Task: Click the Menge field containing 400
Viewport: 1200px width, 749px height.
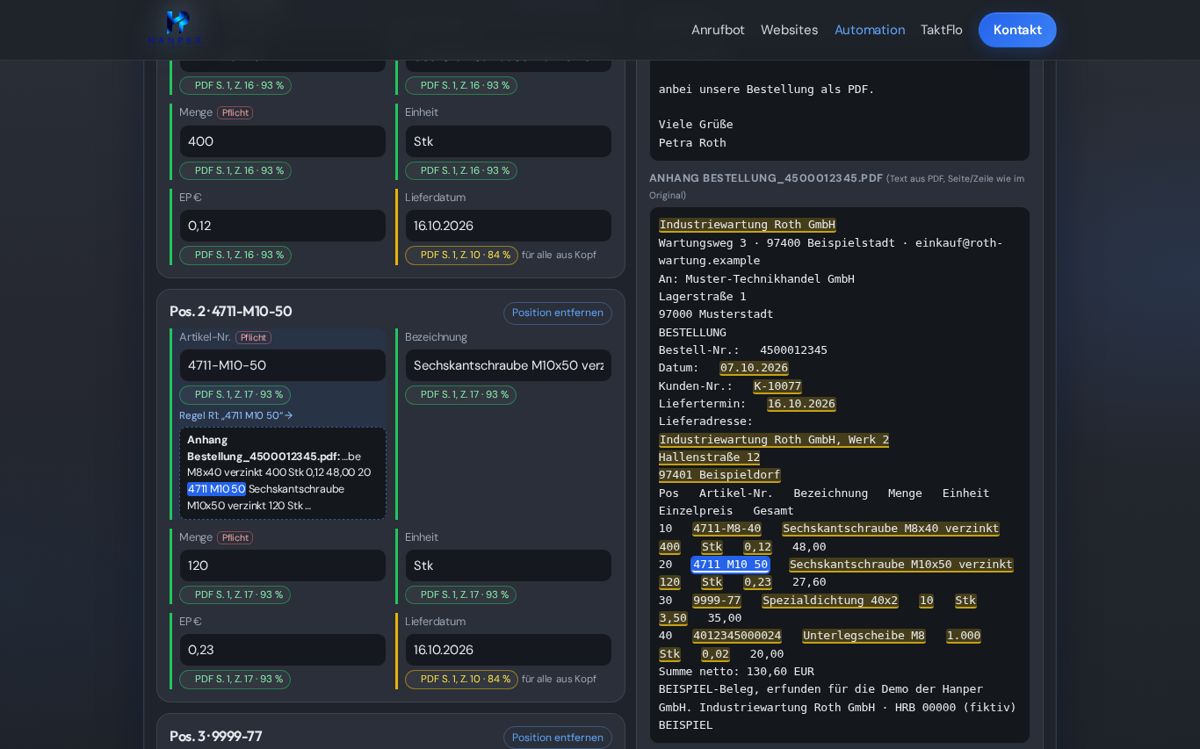Action: point(282,141)
